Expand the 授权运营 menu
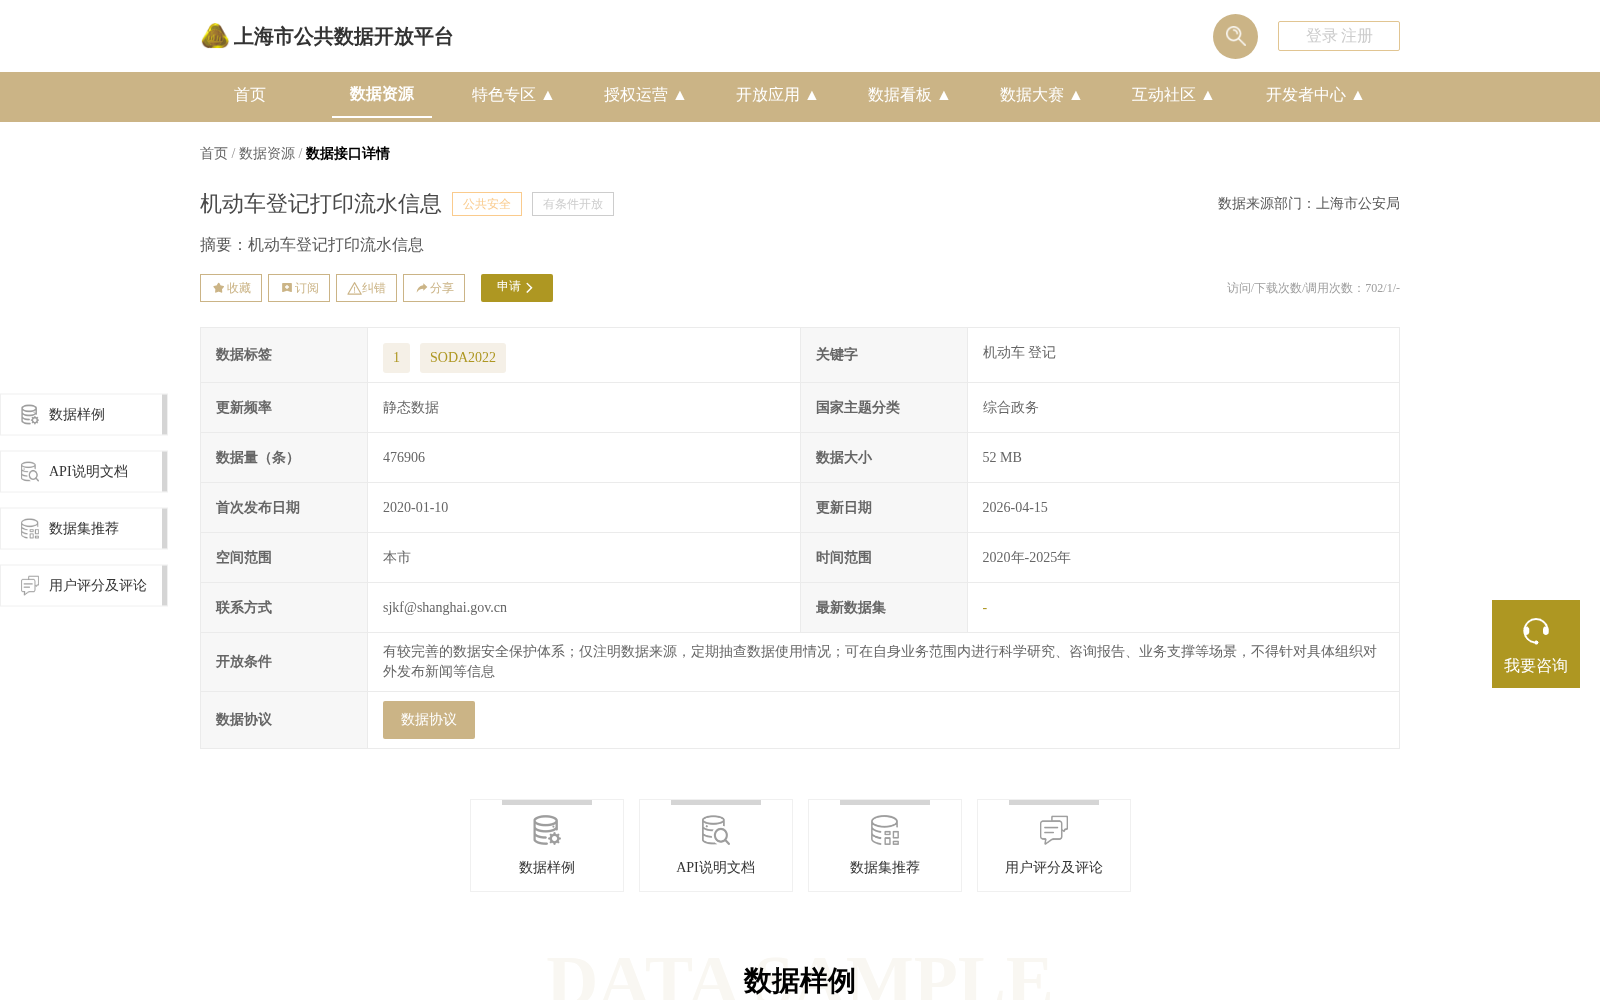 pyautogui.click(x=645, y=95)
